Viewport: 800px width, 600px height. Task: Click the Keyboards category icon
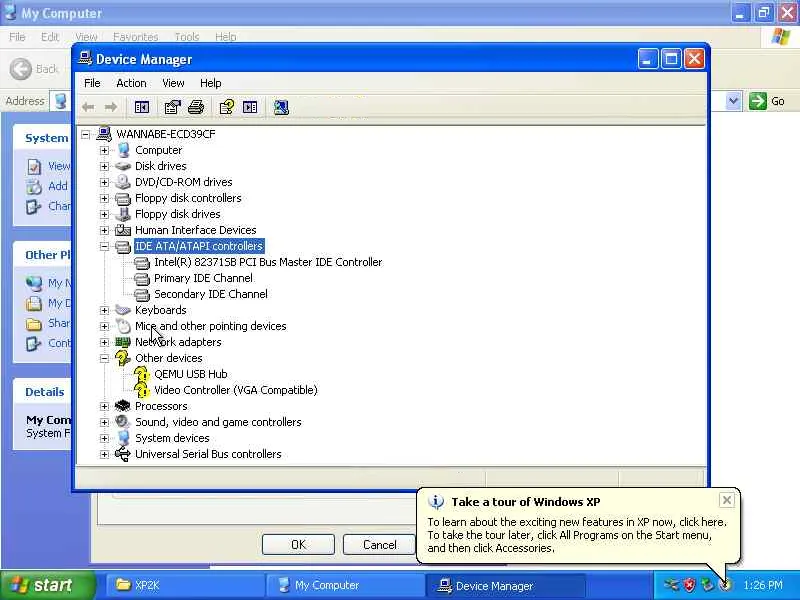click(x=123, y=310)
